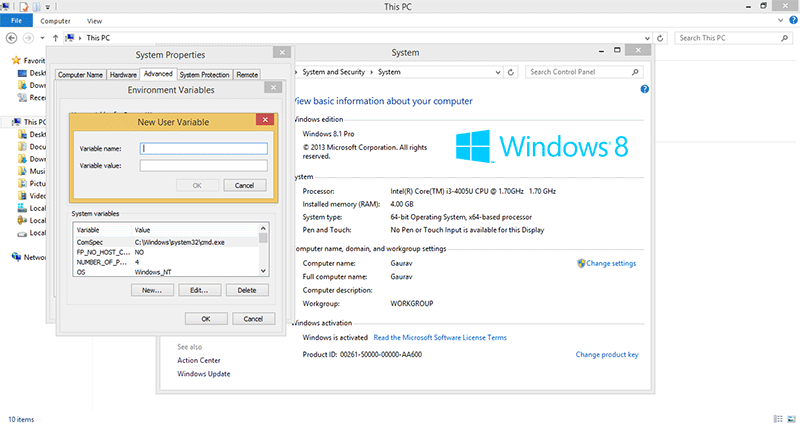Screen dimensions: 800x426
Task: Open the Windows Update link
Action: pyautogui.click(x=204, y=374)
